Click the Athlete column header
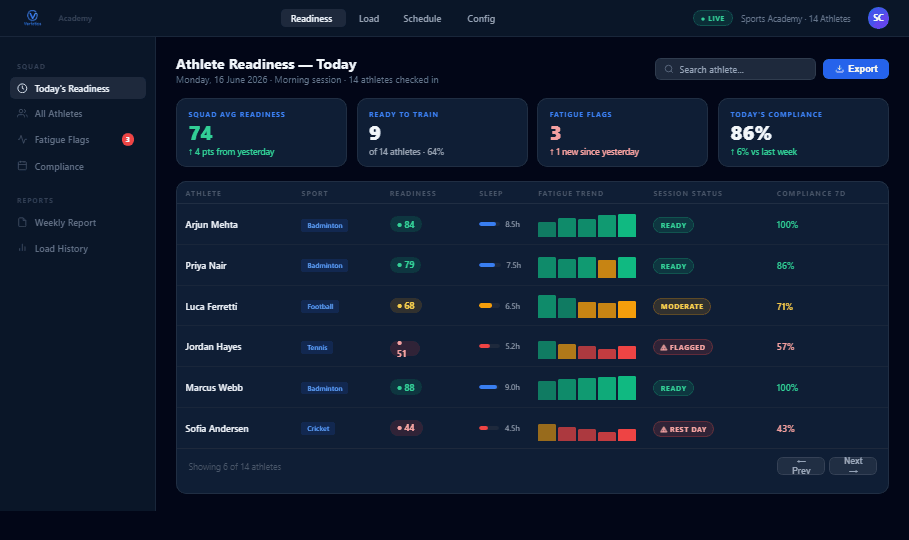The width and height of the screenshot is (909, 540). click(x=203, y=193)
